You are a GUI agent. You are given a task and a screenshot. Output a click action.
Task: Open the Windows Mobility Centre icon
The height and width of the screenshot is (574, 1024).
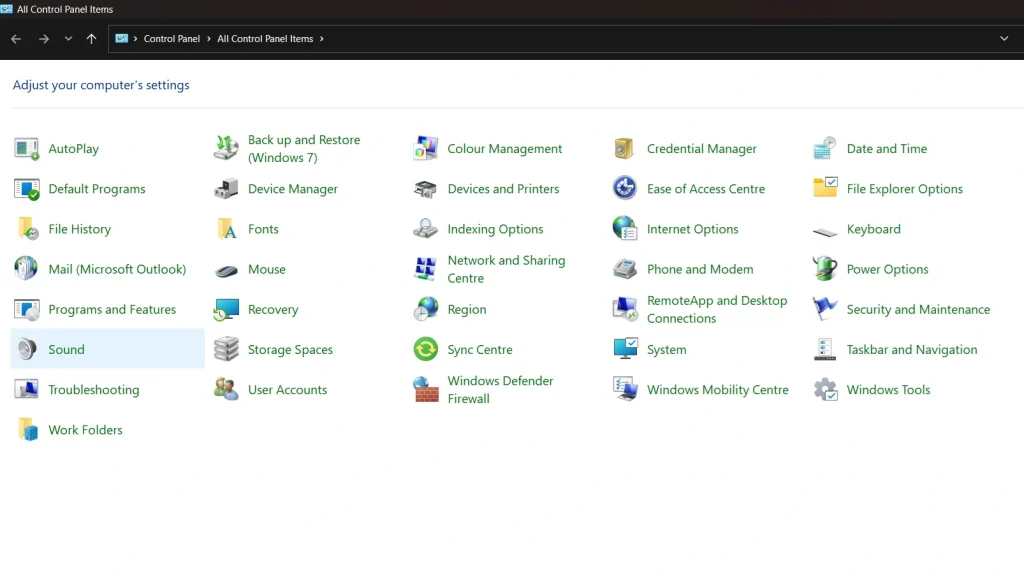[x=625, y=390]
